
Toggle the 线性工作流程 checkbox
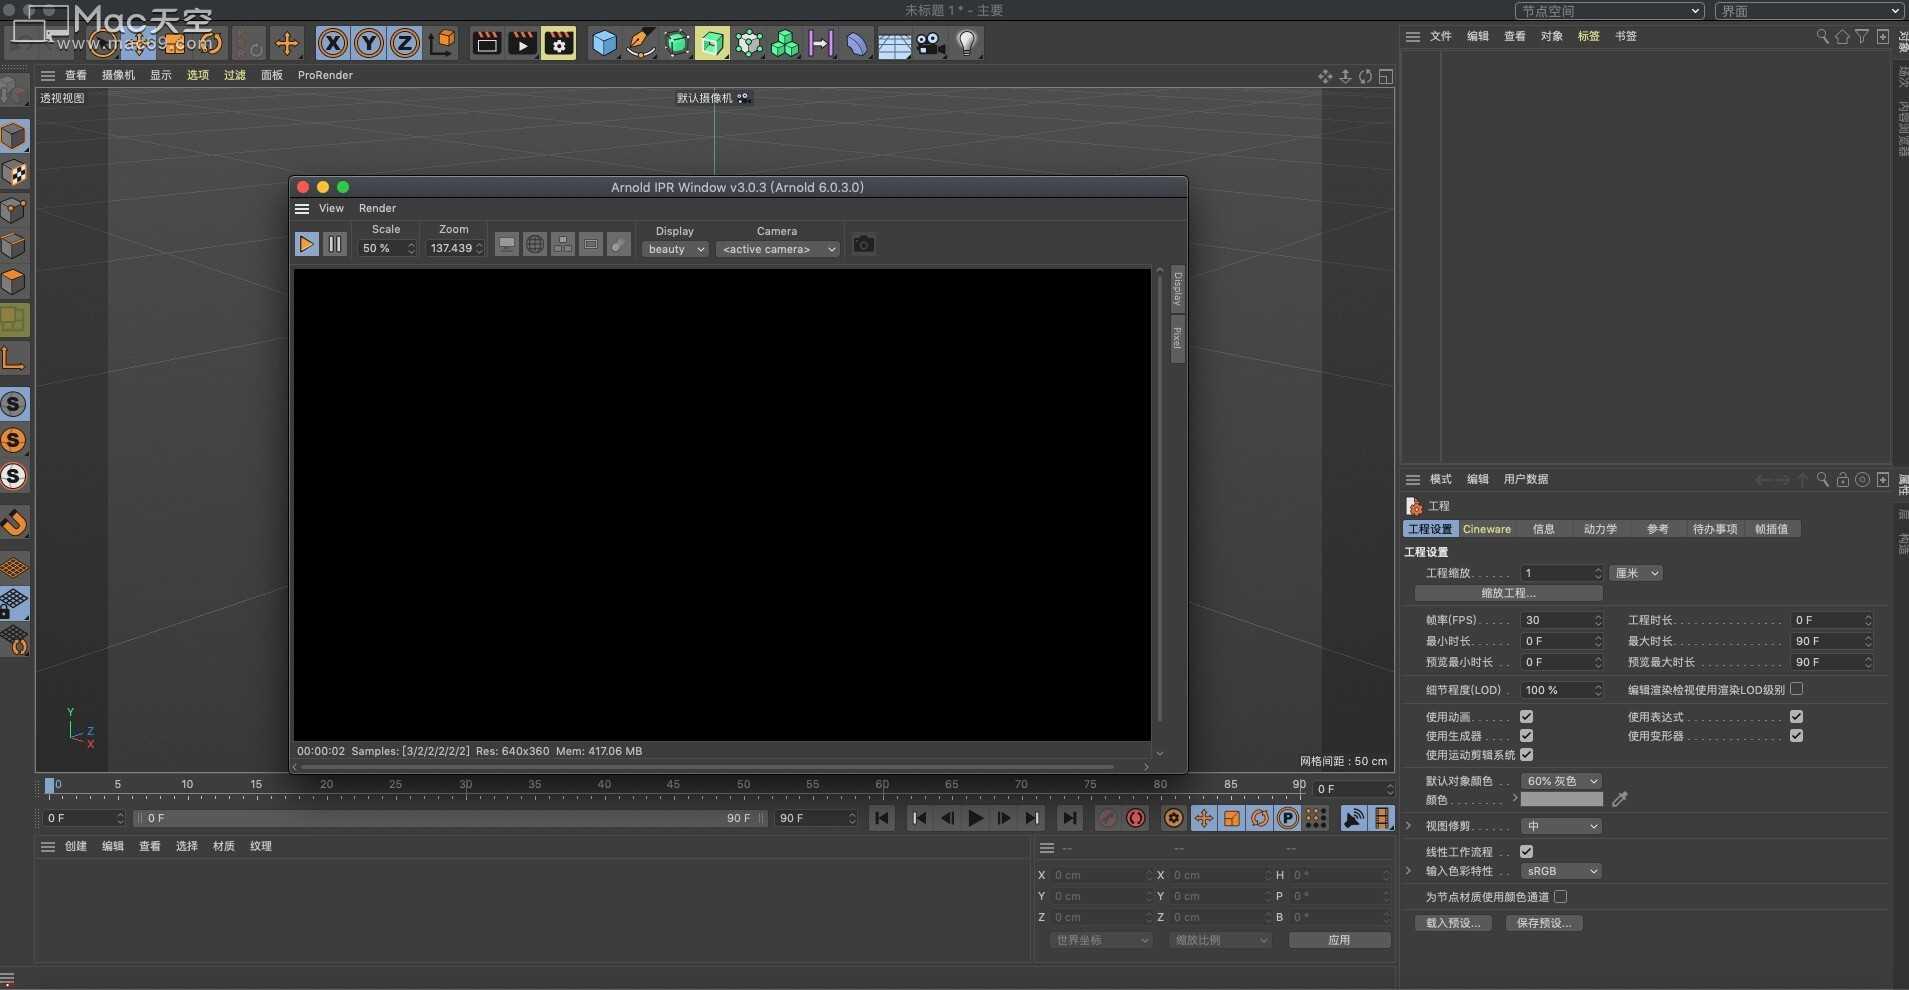coord(1526,851)
